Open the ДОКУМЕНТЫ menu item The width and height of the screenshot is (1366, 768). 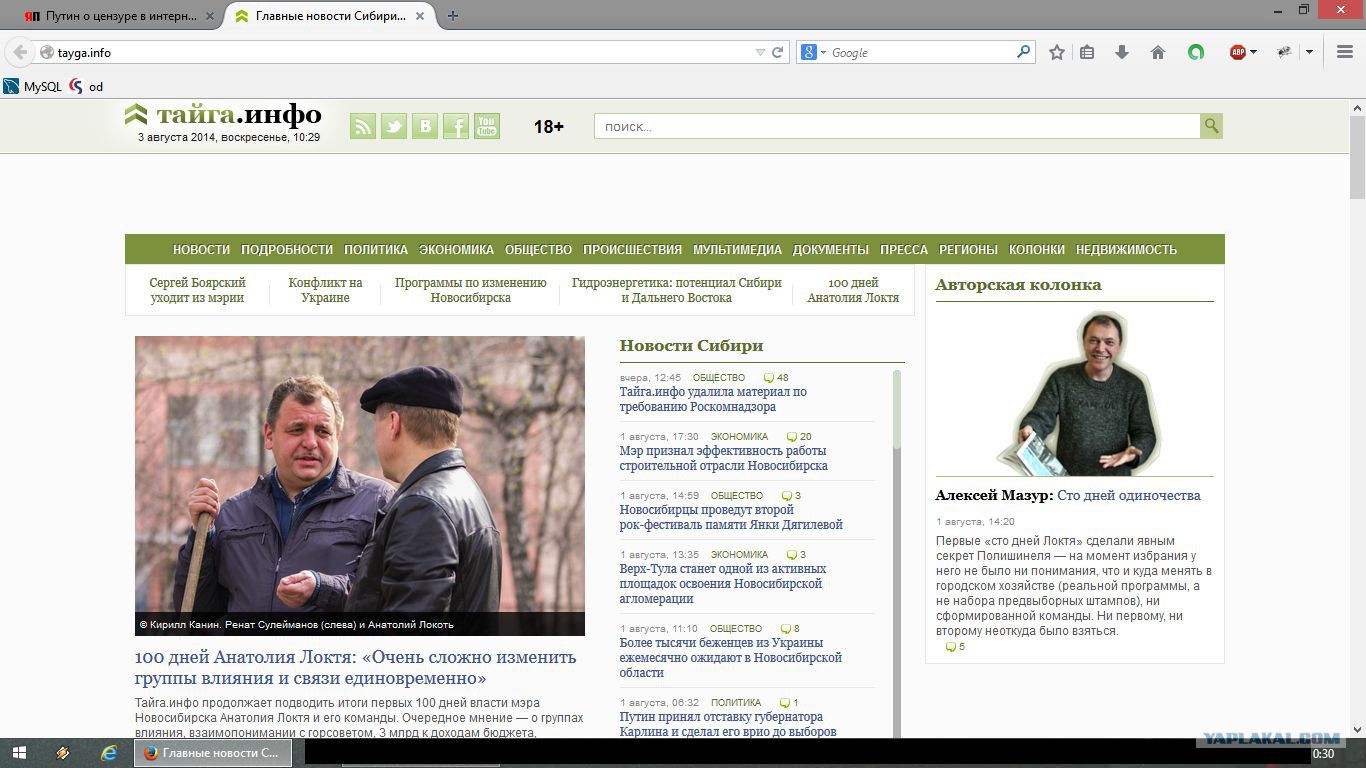coord(831,250)
